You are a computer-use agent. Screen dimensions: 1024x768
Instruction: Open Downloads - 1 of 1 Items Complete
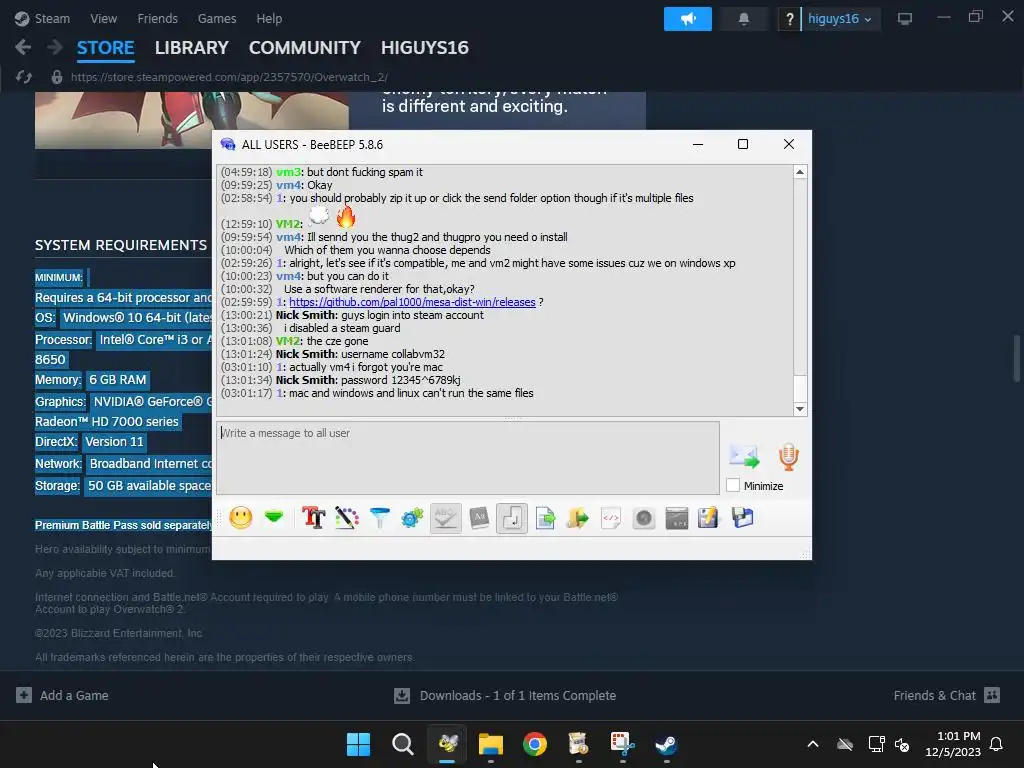[505, 696]
